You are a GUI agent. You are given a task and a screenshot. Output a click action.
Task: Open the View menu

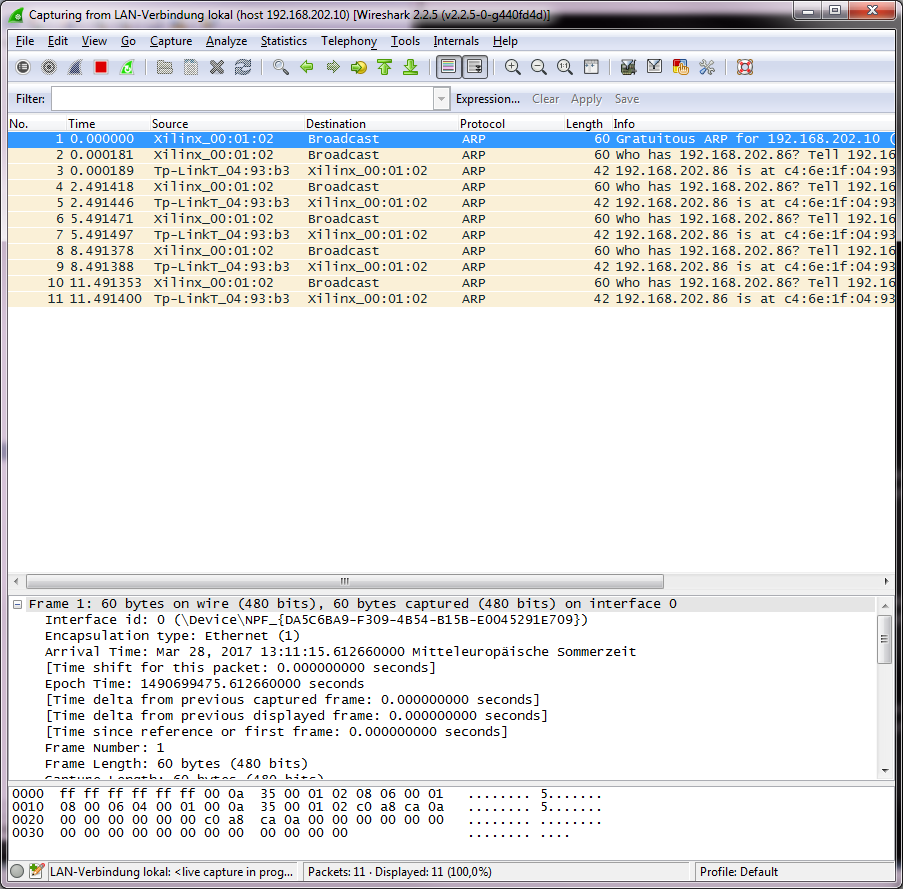(x=94, y=41)
